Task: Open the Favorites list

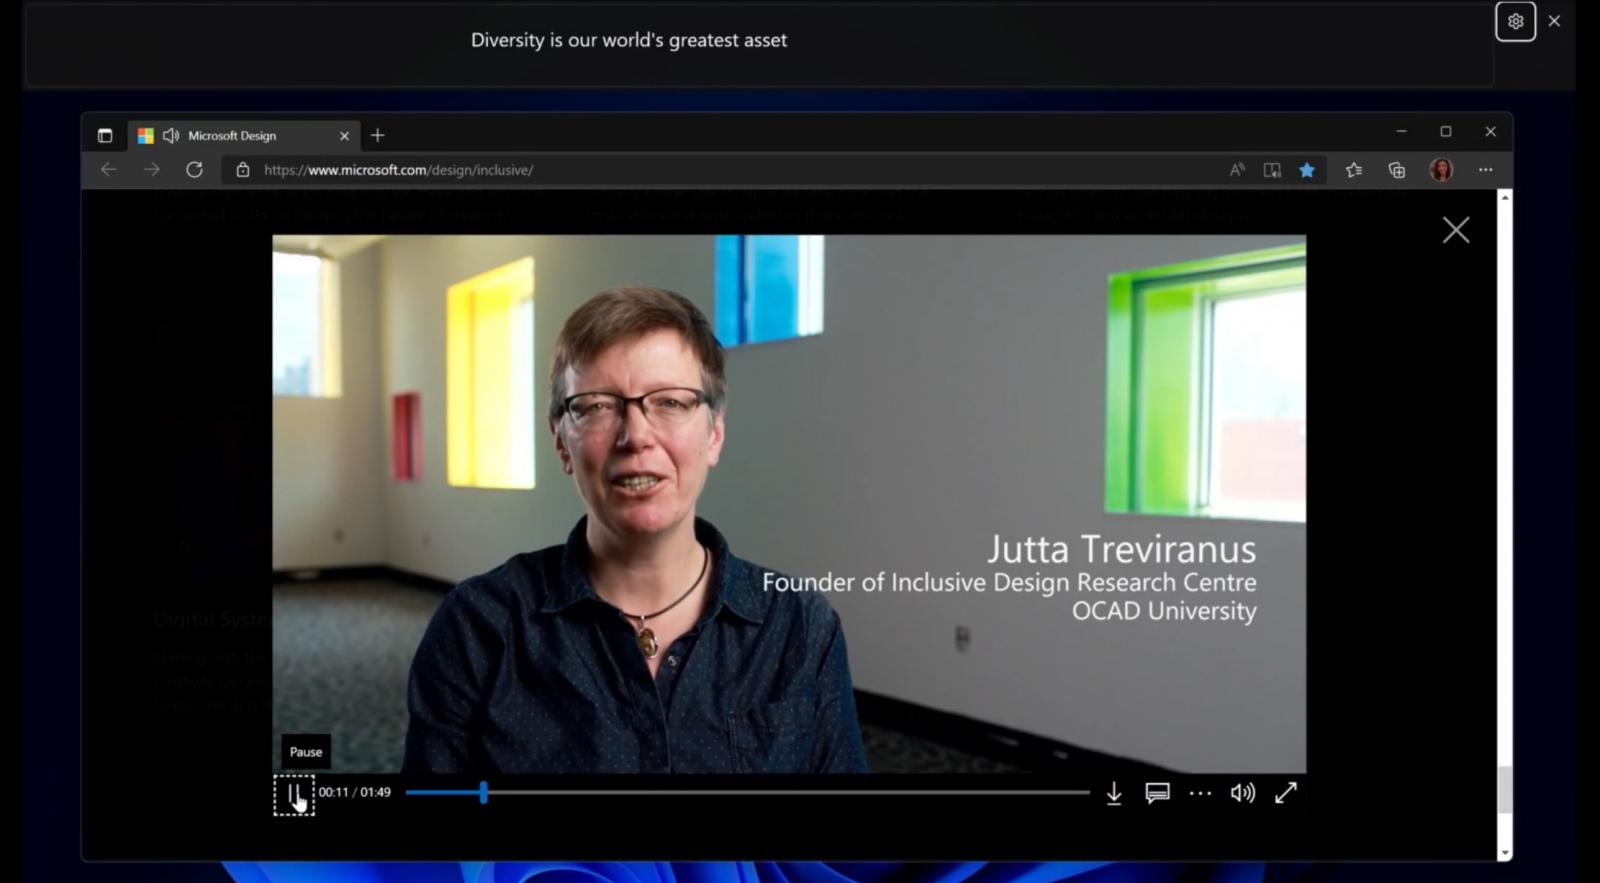Action: [1354, 170]
